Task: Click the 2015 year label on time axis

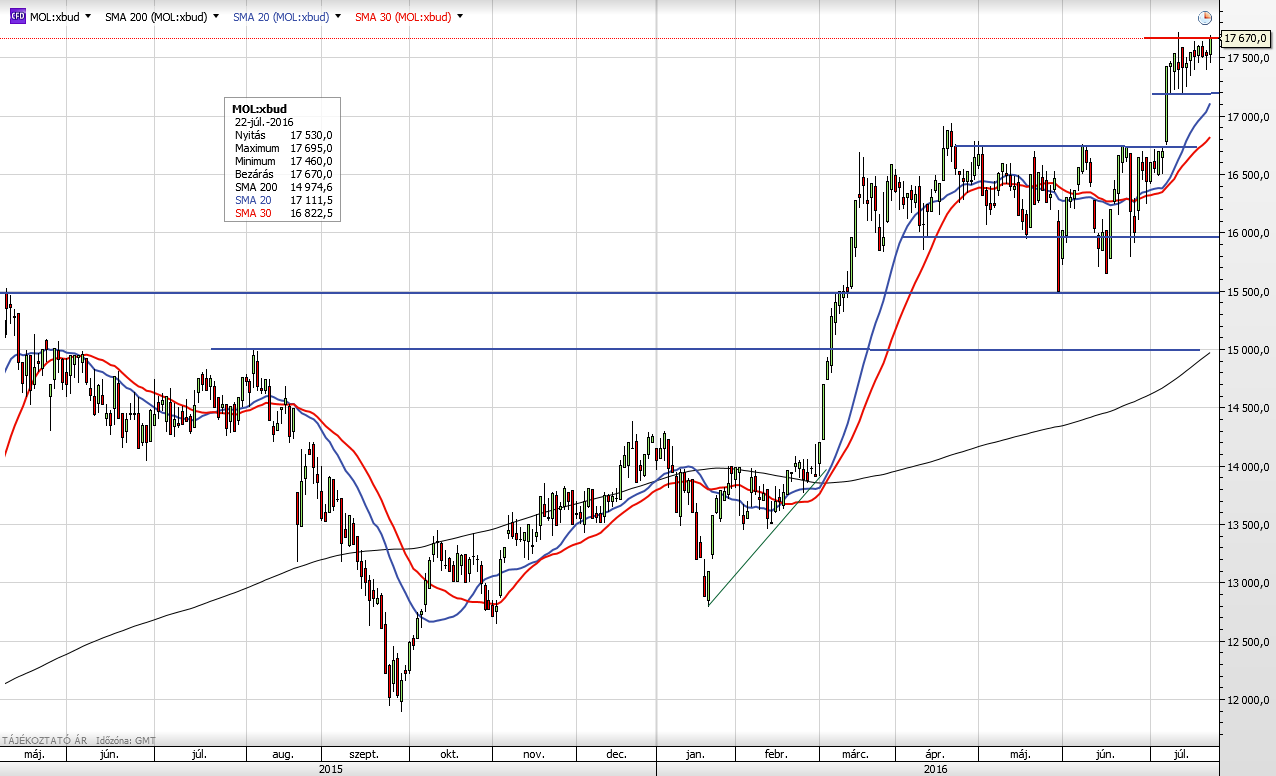Action: pos(330,769)
